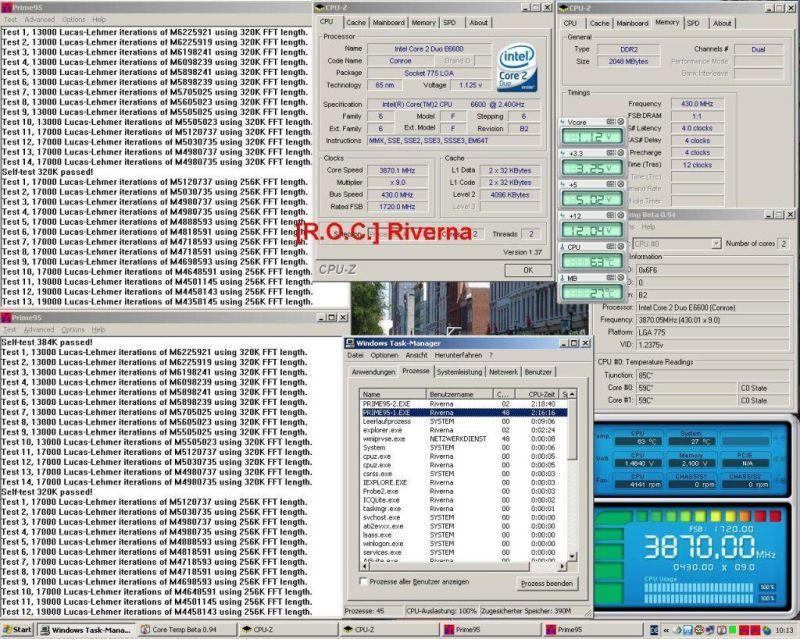Select the Prozesse tab in Task-Manager
This screenshot has height=639, width=800.
pyautogui.click(x=416, y=371)
